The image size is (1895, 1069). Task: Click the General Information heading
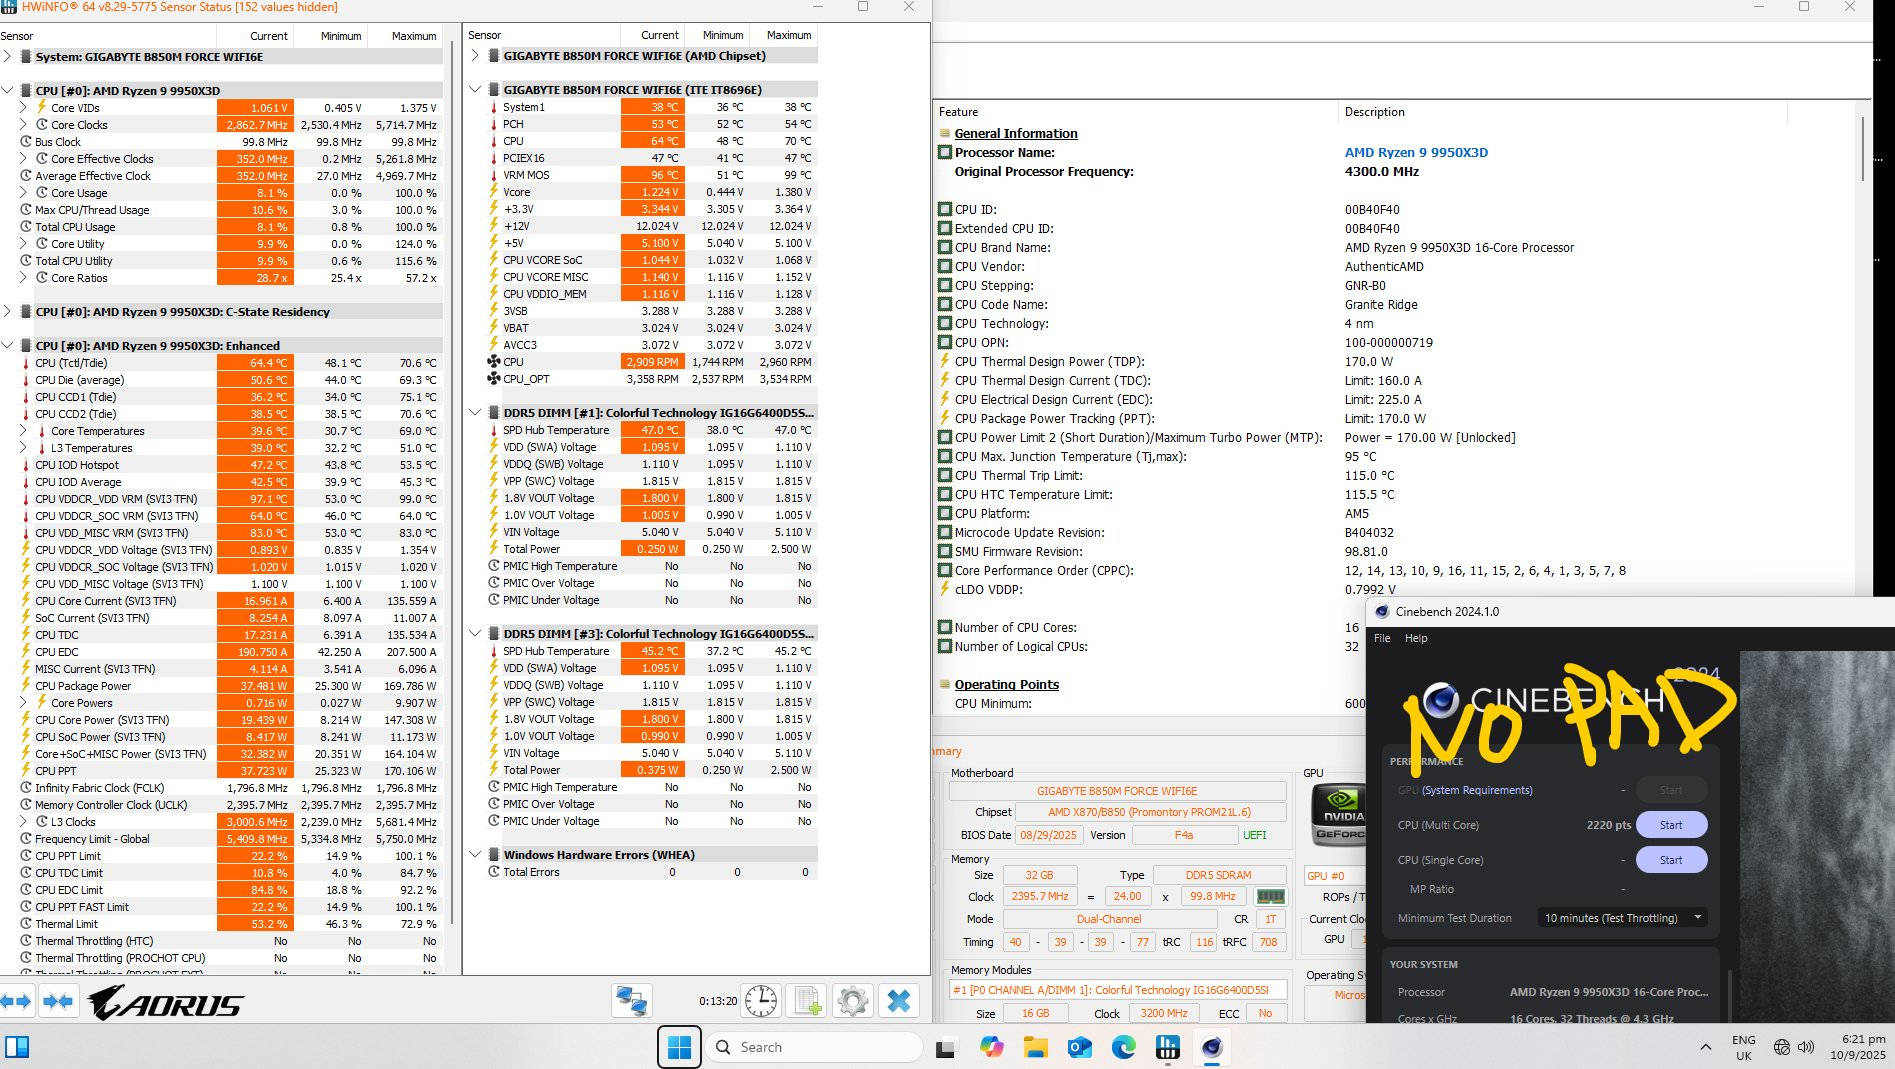(1016, 134)
